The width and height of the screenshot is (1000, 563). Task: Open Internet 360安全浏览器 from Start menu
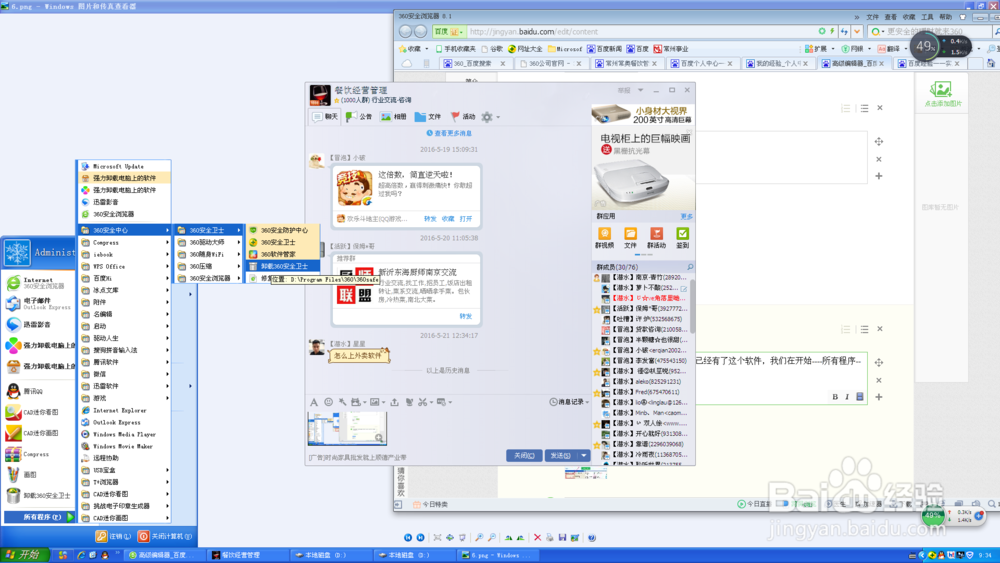click(x=38, y=282)
